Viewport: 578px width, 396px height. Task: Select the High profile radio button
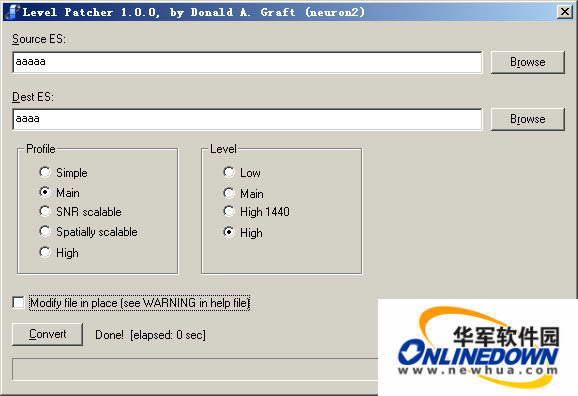(x=45, y=252)
